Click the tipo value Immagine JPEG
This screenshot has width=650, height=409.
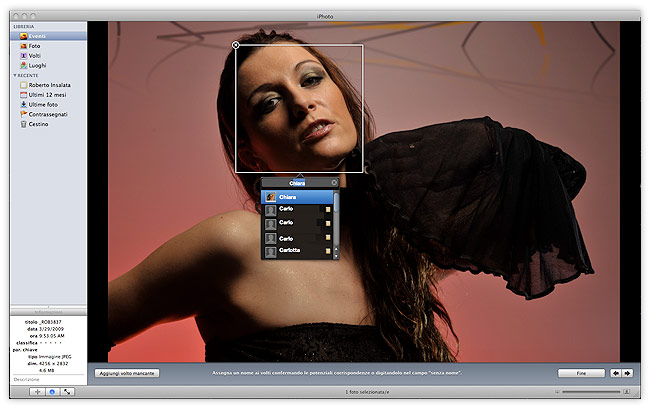[56, 357]
